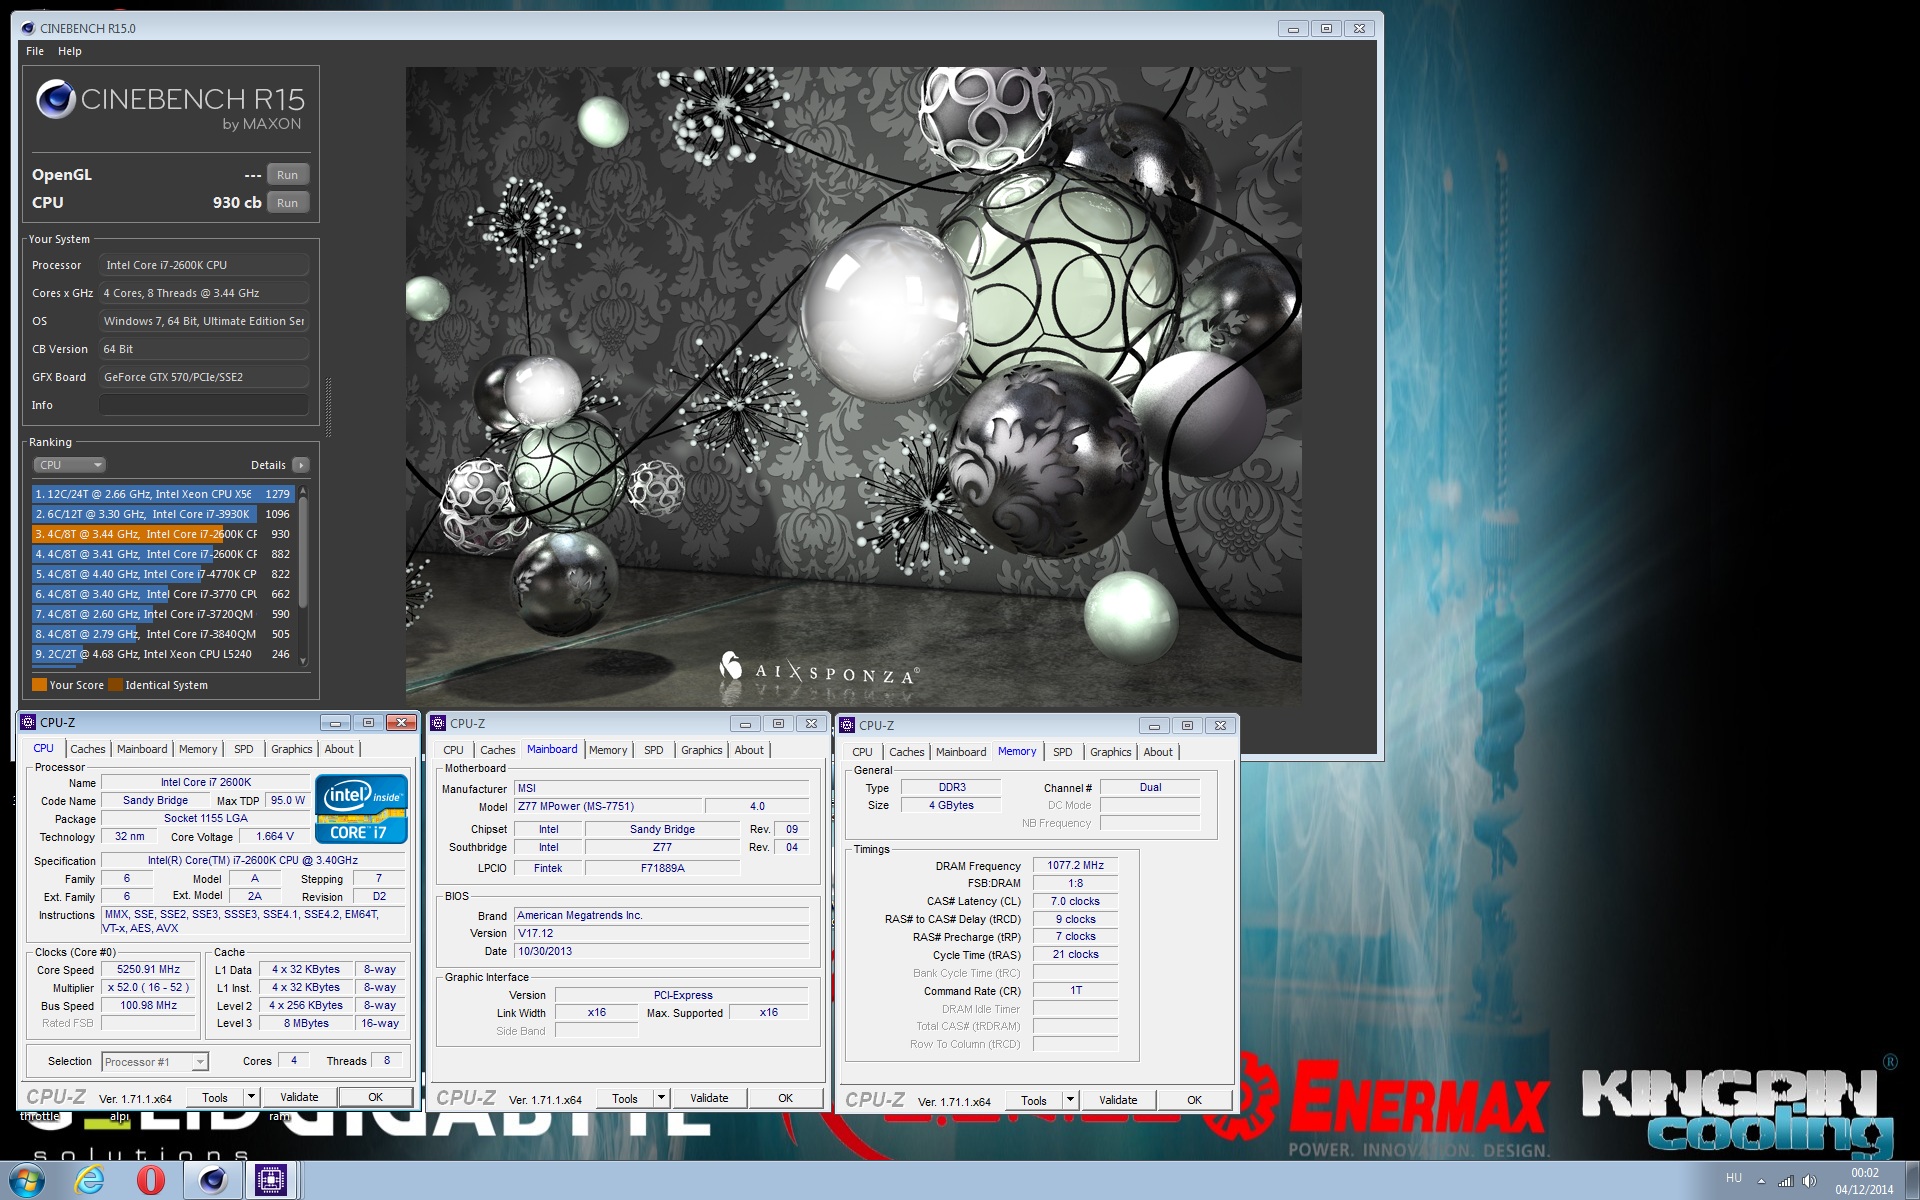Open About tab in CPU-Z CPU window
Screen dimensions: 1920x1200
[x=339, y=749]
